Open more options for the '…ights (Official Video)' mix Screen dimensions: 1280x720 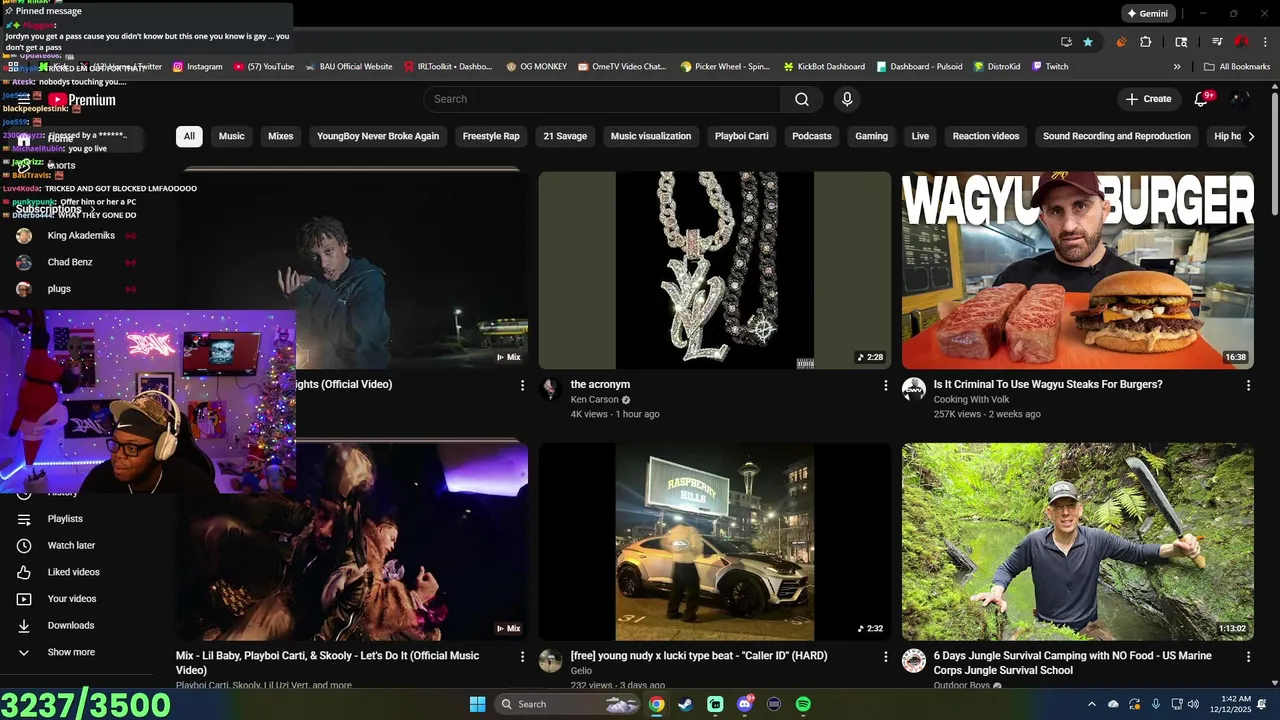point(522,385)
